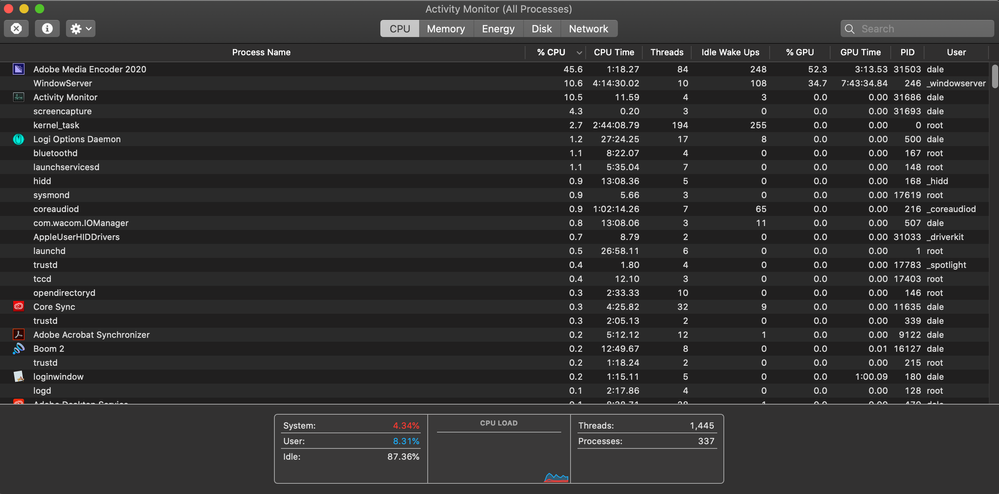
Task: Click the System 4.34% value
Action: pyautogui.click(x=406, y=426)
